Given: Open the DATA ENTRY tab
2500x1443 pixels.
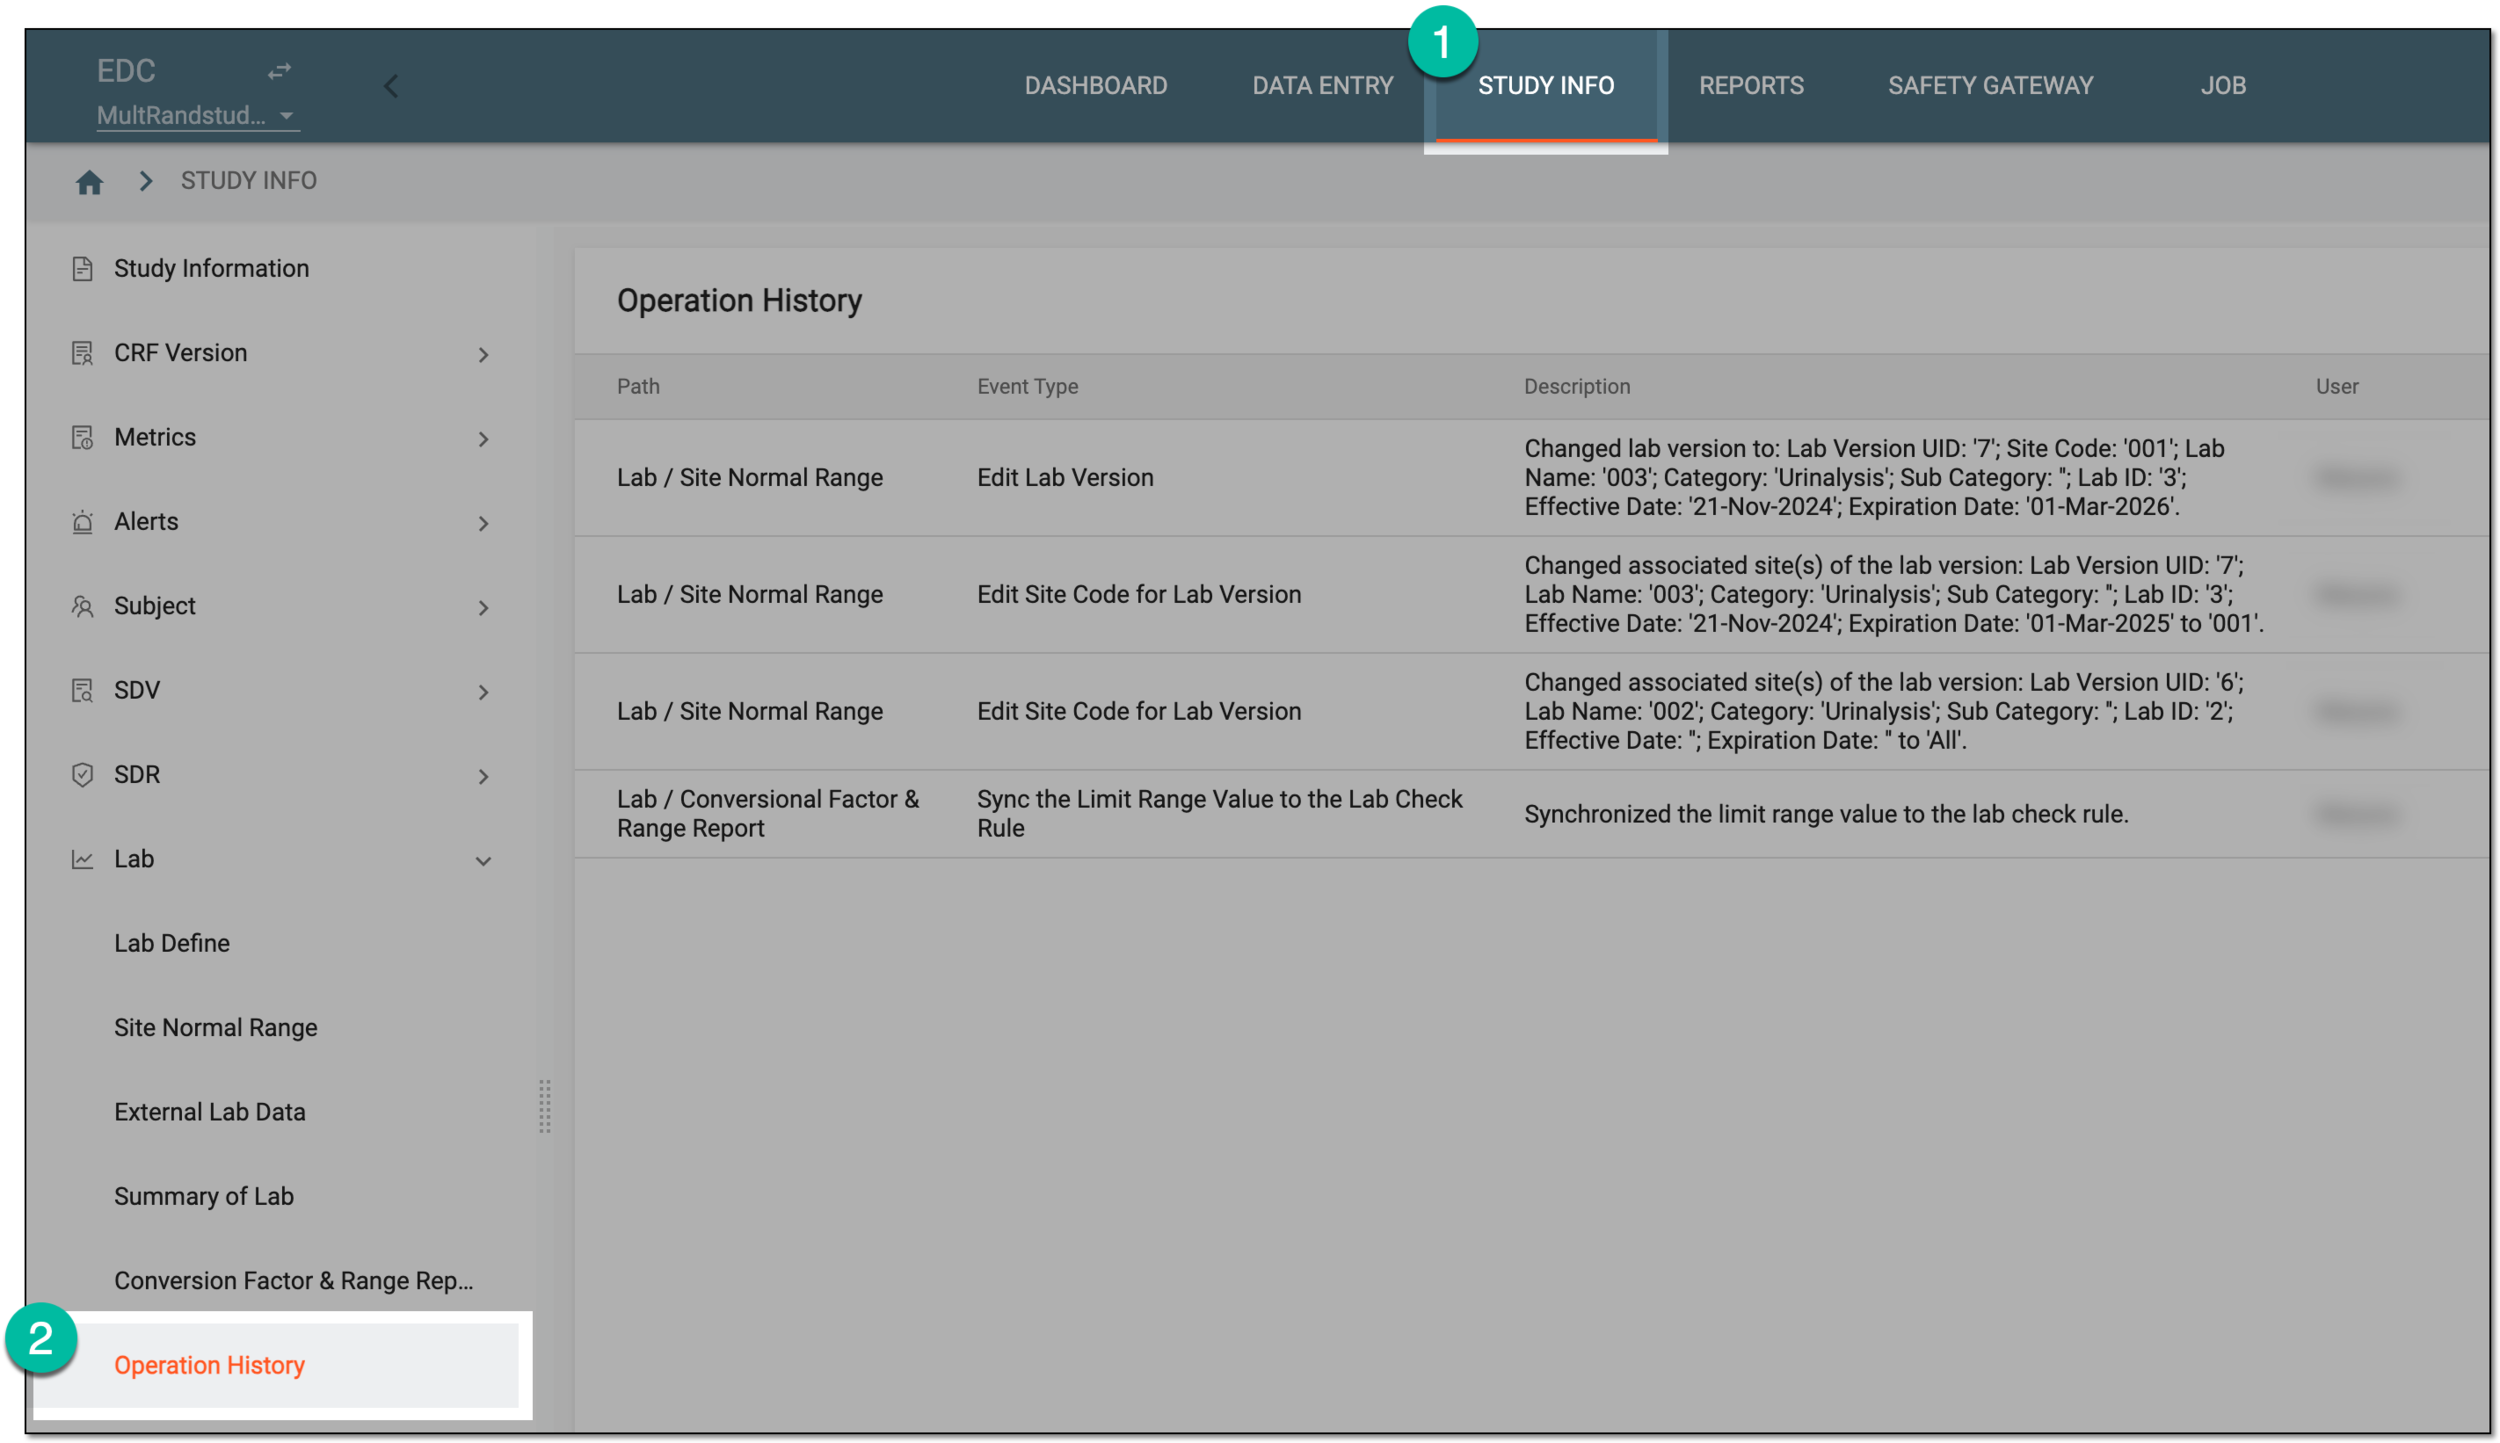Looking at the screenshot, I should click(1322, 86).
